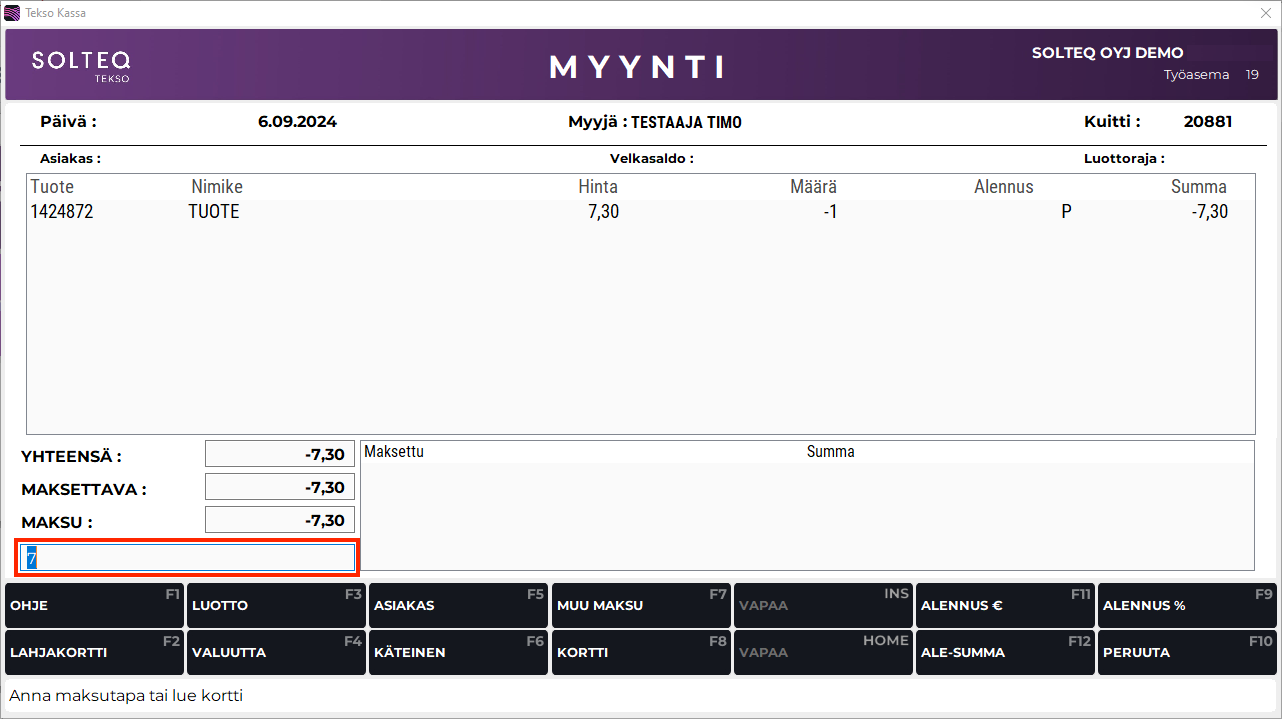Viewport: 1282px width, 719px height.
Task: Click the Tekso Kassa title bar icon
Action: tap(12, 13)
